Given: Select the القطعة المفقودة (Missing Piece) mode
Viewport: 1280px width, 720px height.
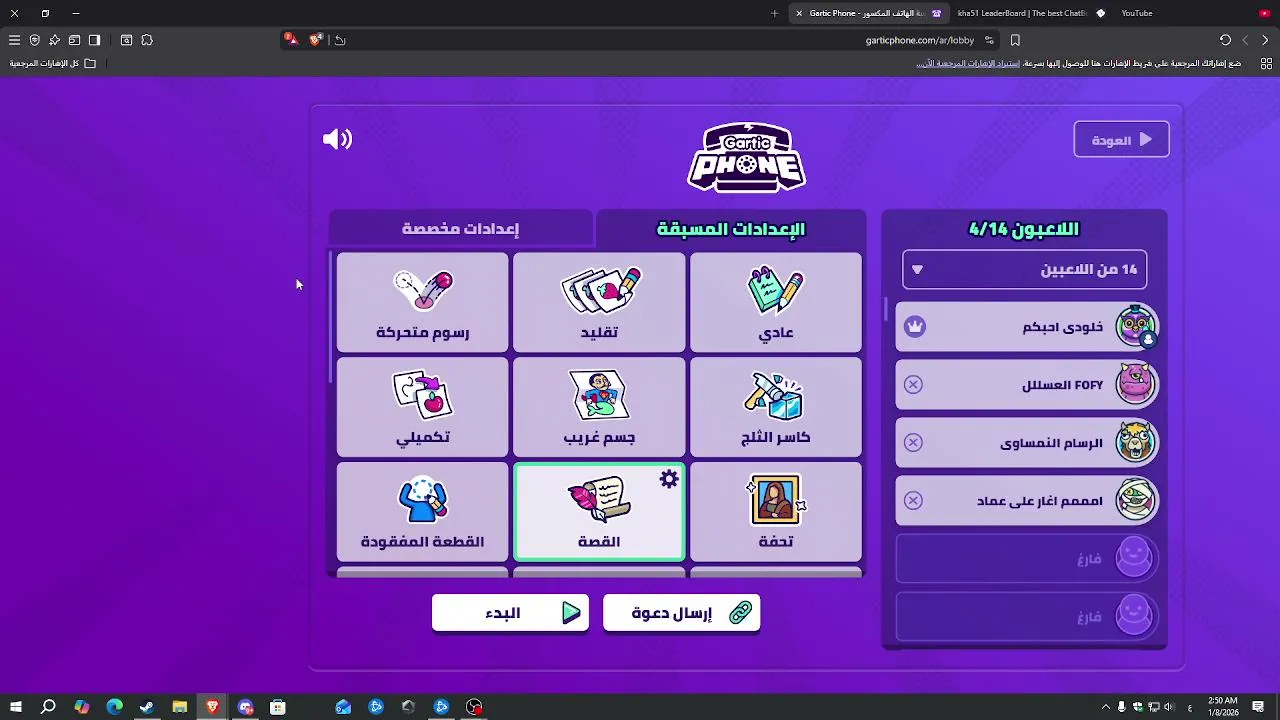Looking at the screenshot, I should [422, 512].
